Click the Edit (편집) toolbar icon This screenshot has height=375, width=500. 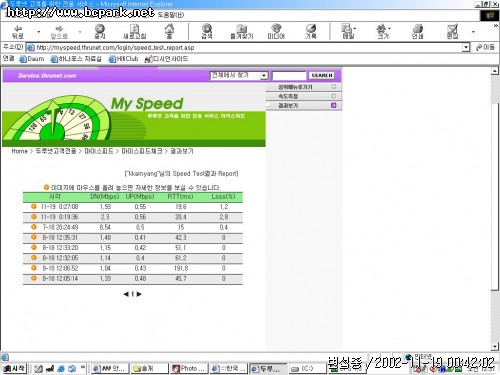(x=452, y=32)
